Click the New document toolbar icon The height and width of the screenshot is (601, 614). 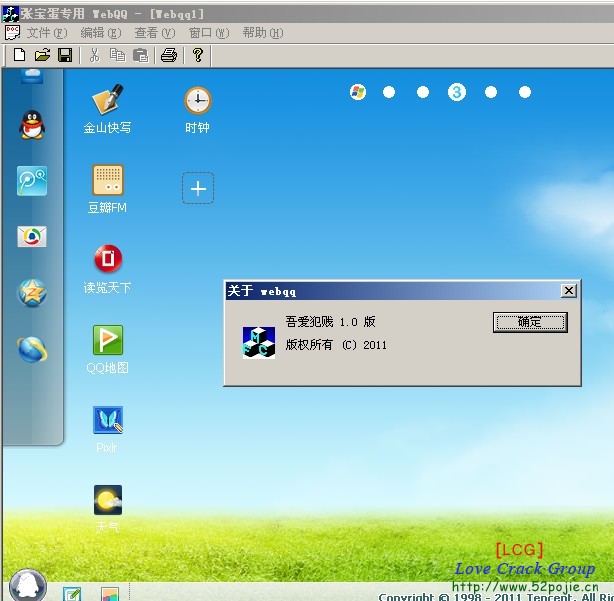[19, 55]
